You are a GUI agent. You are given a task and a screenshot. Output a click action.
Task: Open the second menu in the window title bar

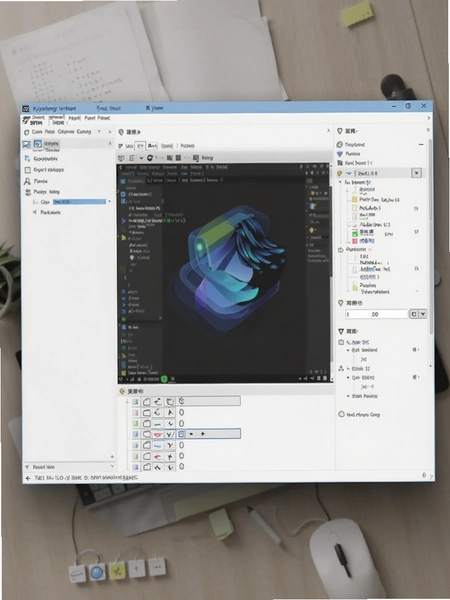coord(109,108)
